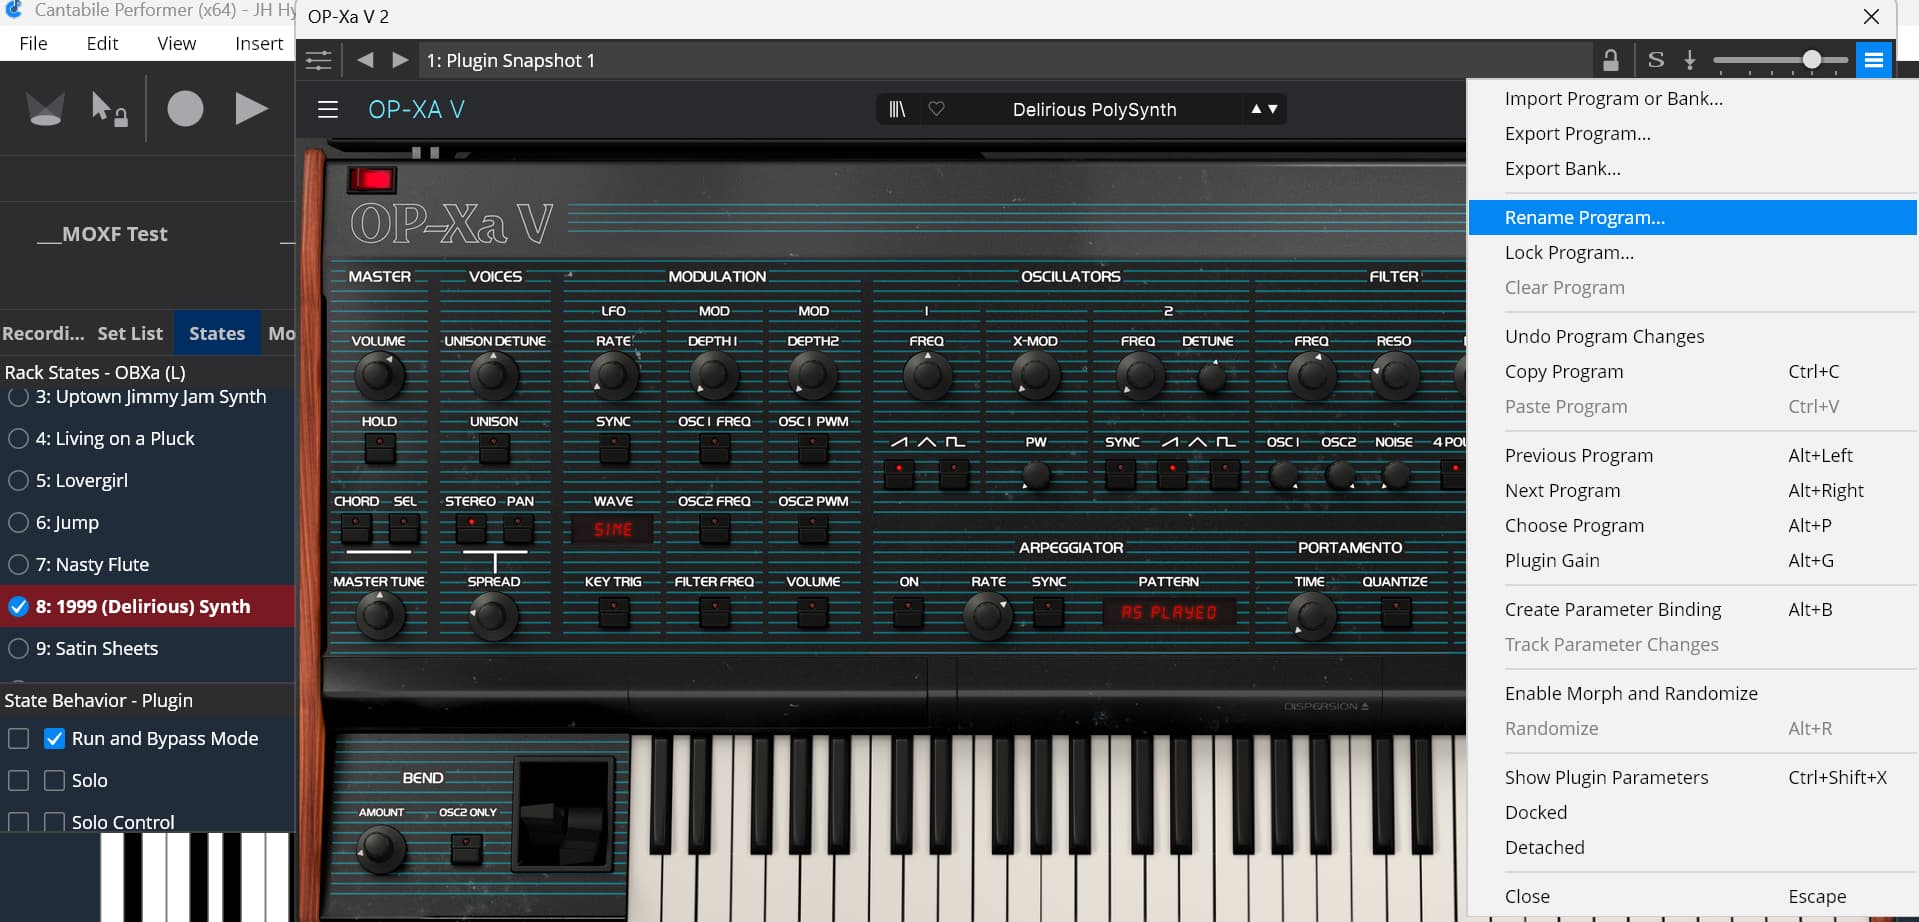Choose Rename Program menu item

pos(1692,217)
